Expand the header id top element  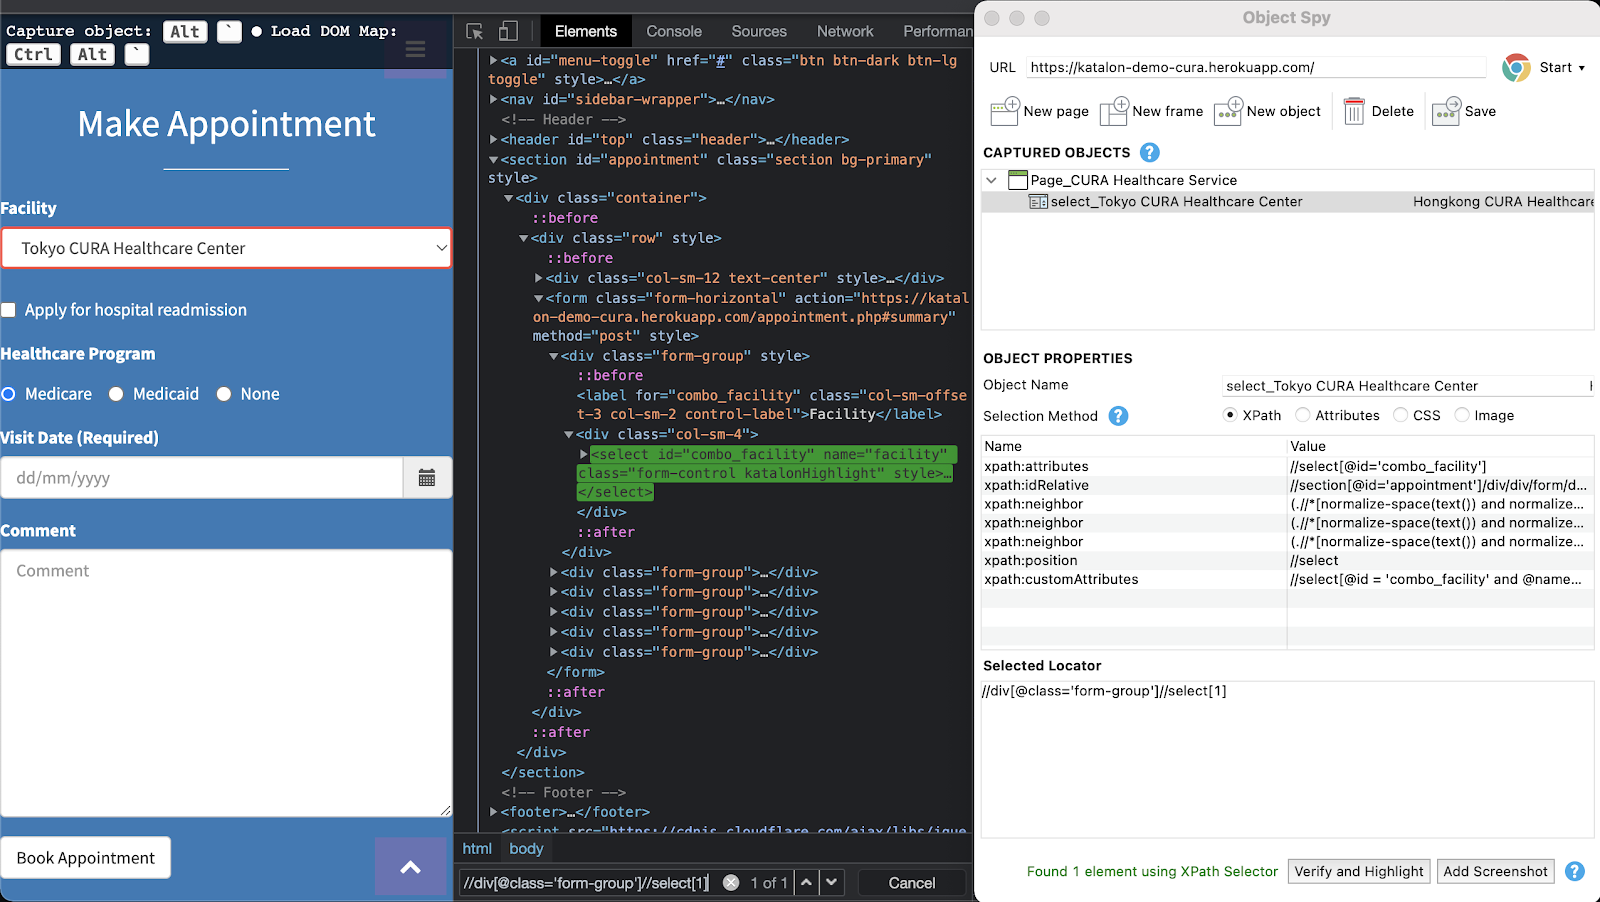[494, 139]
